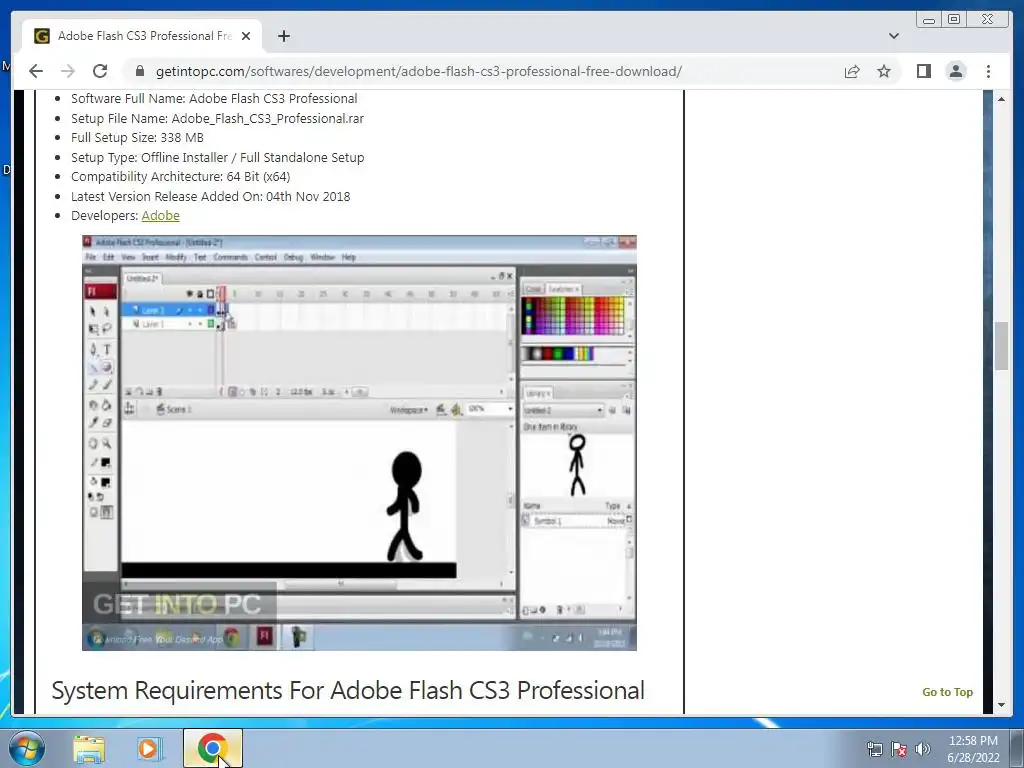Open the Action Center flag icon
This screenshot has width=1024, height=768.
click(899, 749)
